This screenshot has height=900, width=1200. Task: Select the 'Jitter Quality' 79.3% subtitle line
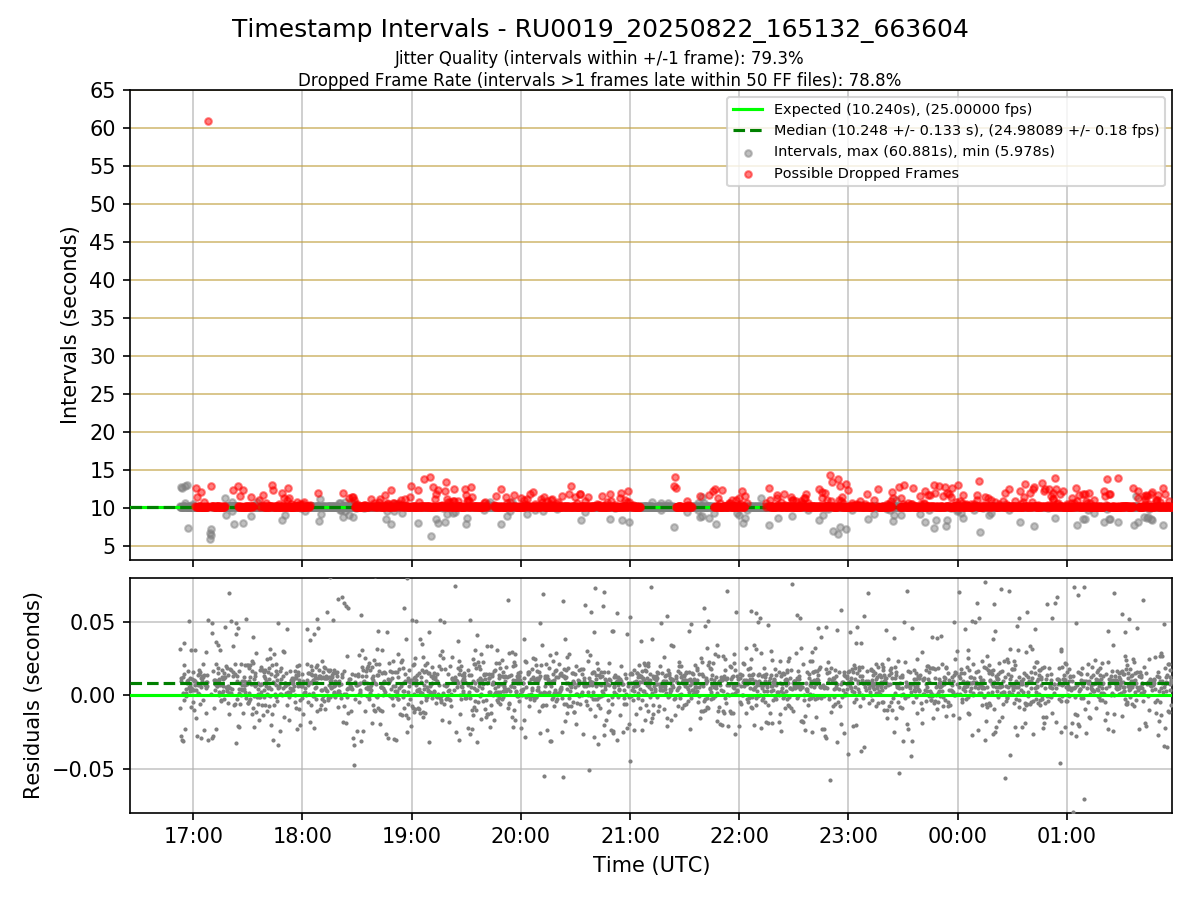600,58
